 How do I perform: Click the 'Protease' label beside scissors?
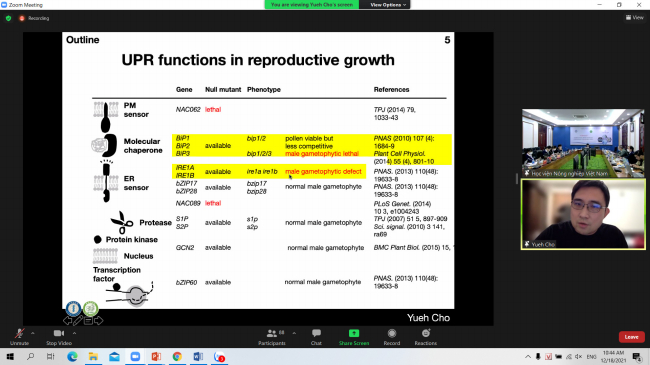tap(155, 223)
